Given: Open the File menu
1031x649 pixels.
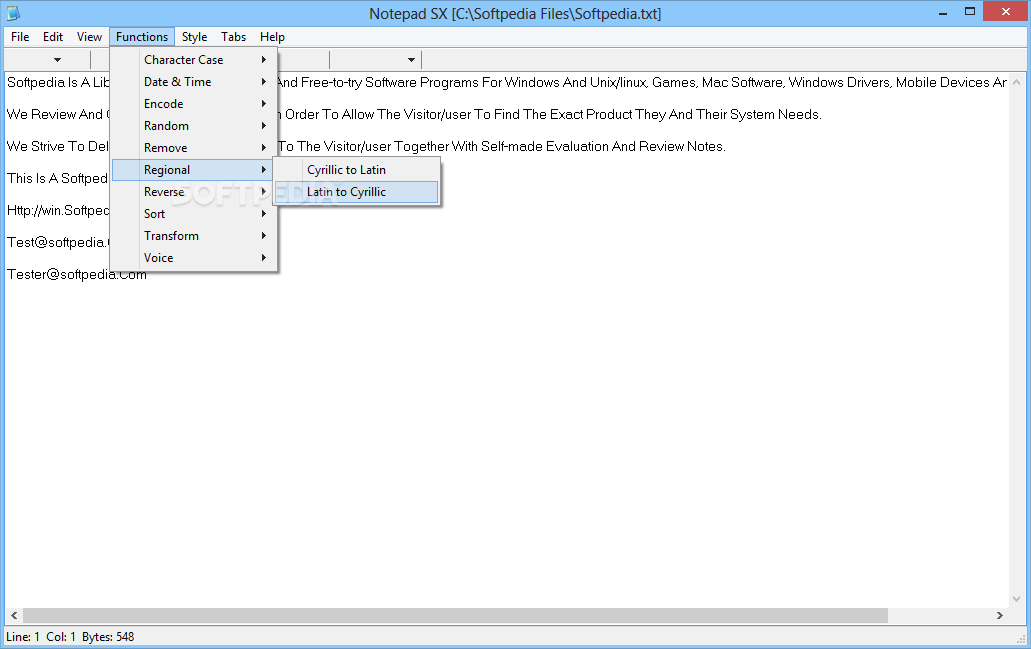Looking at the screenshot, I should [20, 37].
